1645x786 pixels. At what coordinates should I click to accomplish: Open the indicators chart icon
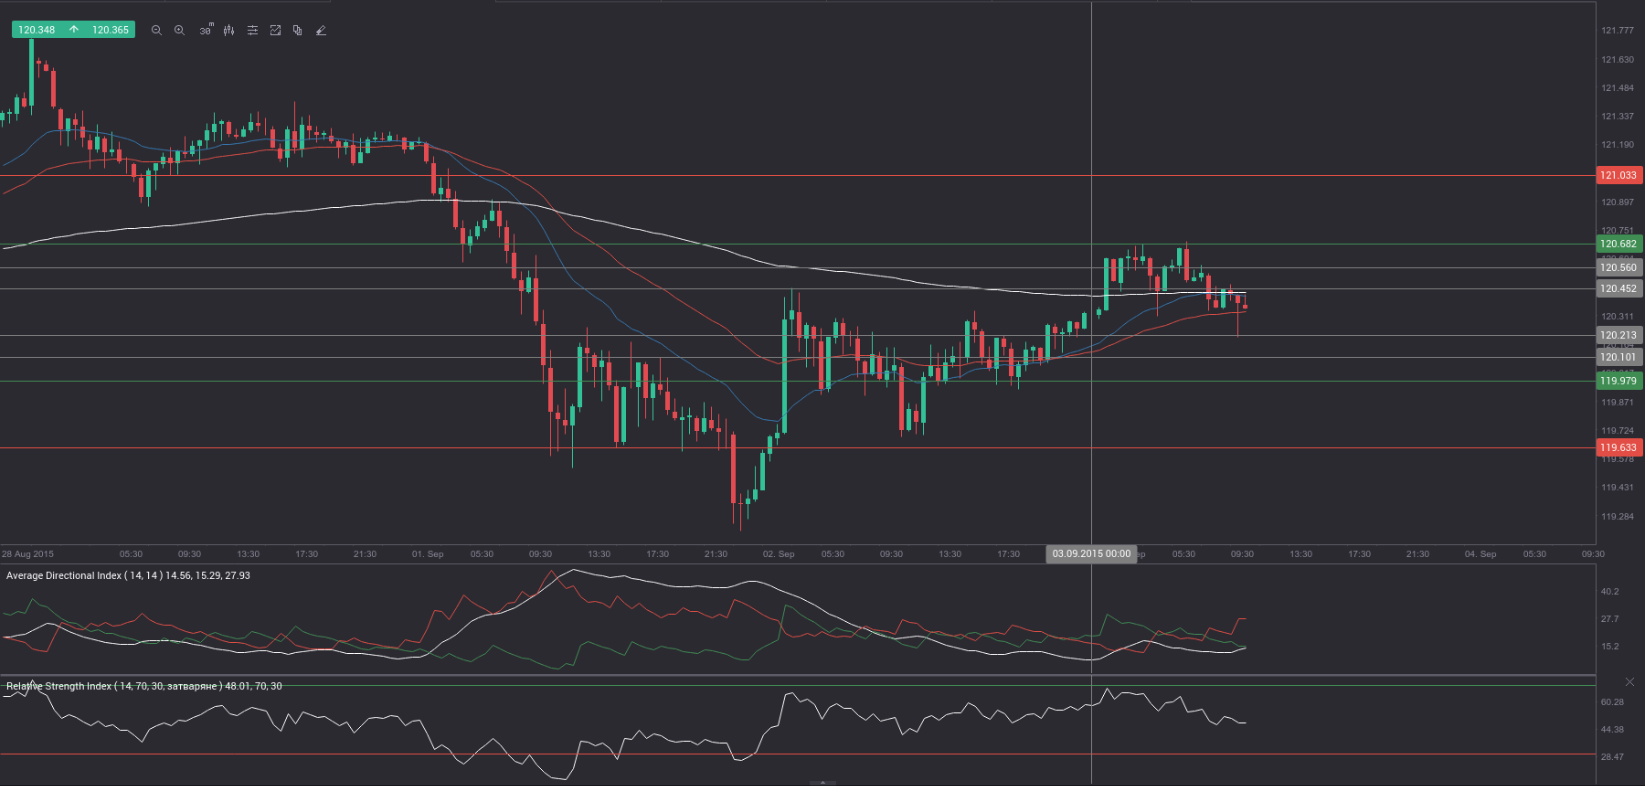click(275, 30)
